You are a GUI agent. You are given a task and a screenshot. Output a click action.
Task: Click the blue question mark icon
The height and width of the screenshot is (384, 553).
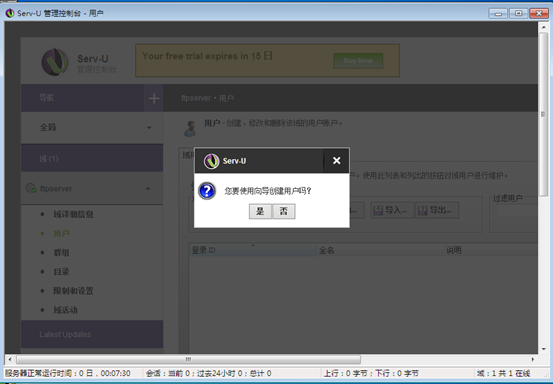207,191
